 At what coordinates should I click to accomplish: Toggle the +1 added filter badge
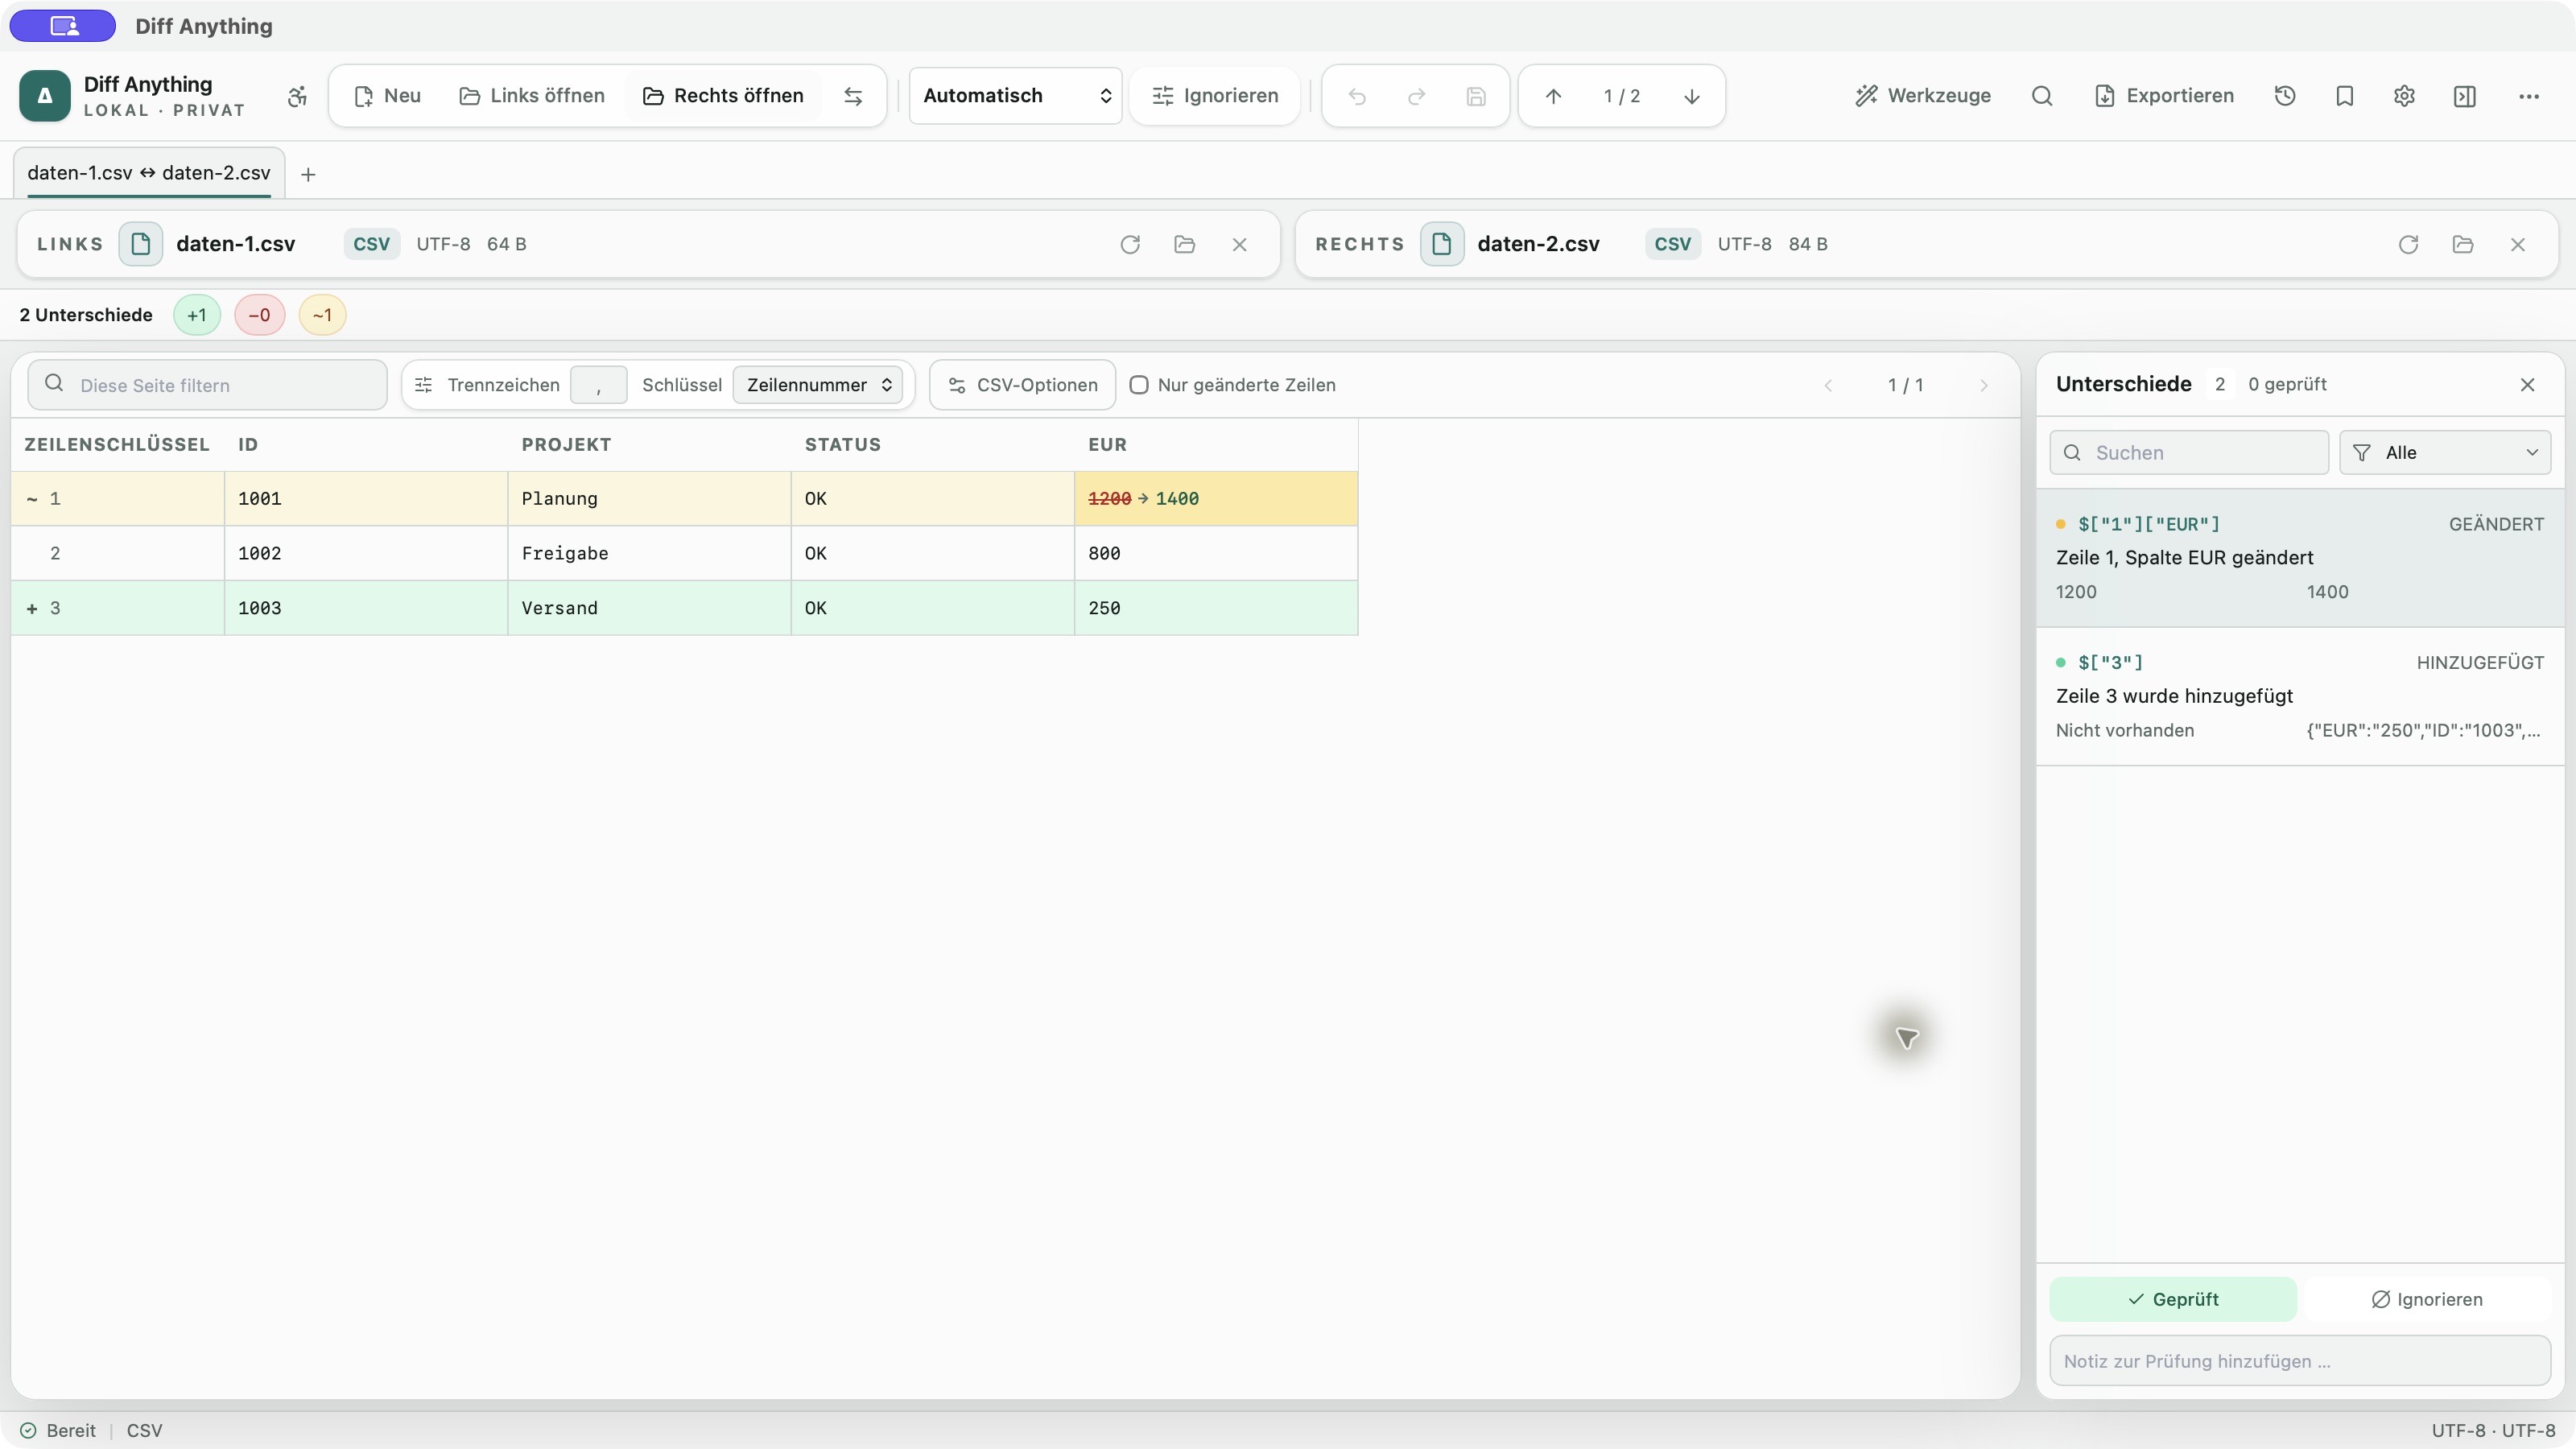[x=197, y=315]
